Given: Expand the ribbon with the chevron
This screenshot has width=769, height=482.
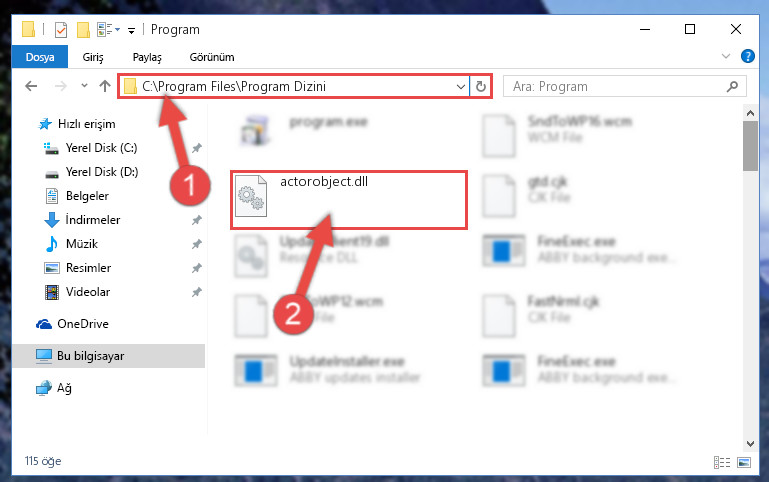Looking at the screenshot, I should 726,56.
